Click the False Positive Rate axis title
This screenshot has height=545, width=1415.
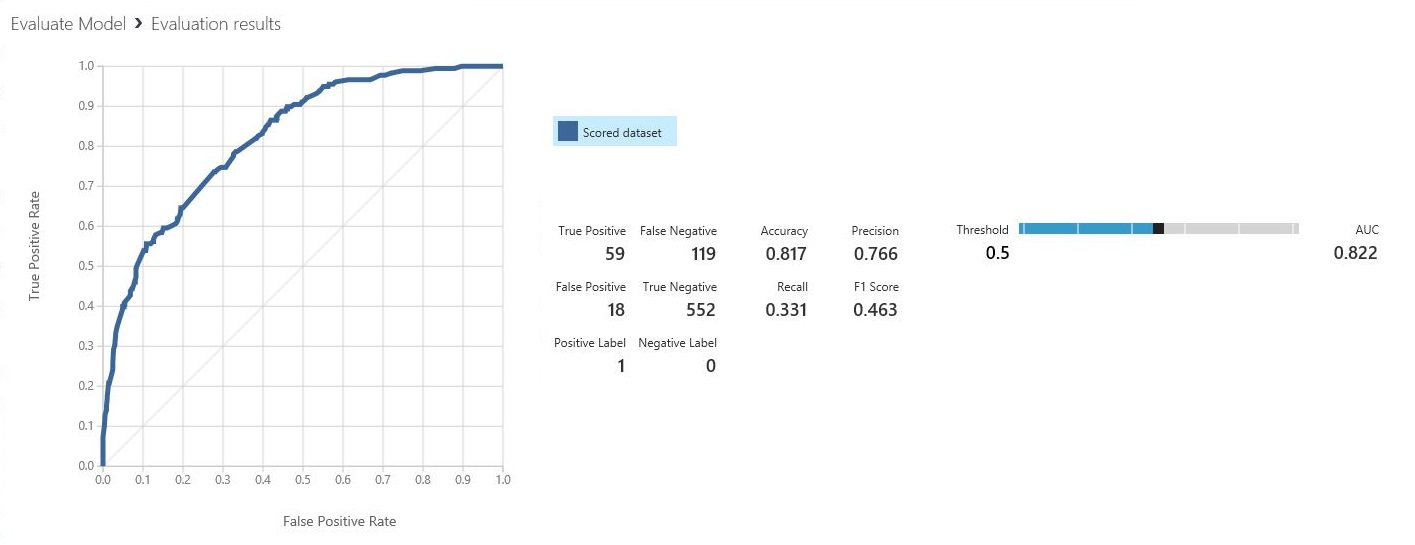(339, 521)
